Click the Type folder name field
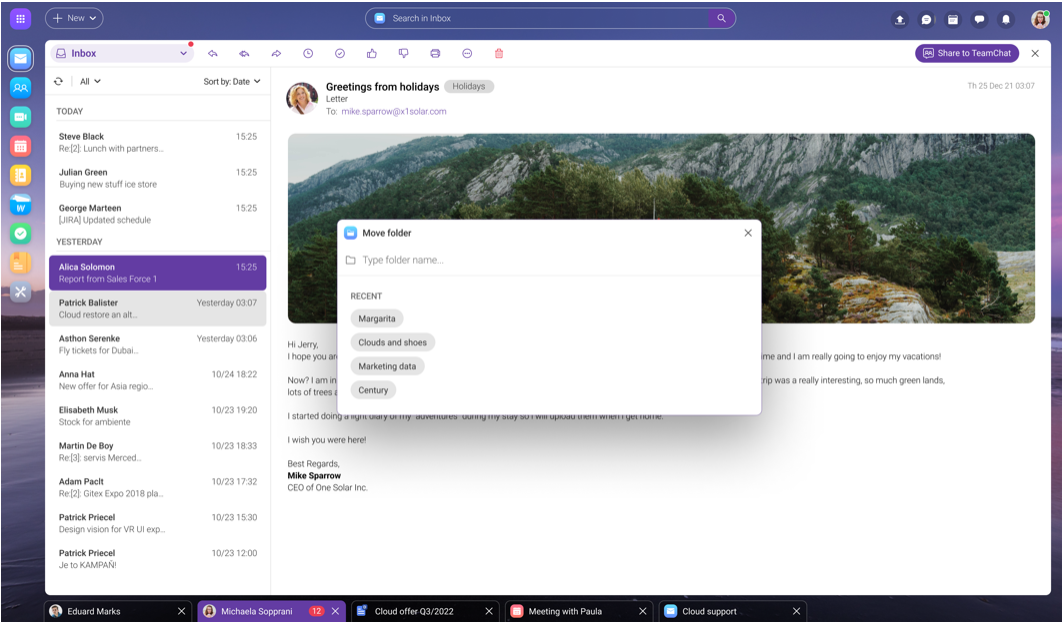This screenshot has width=1062, height=623. coord(549,260)
